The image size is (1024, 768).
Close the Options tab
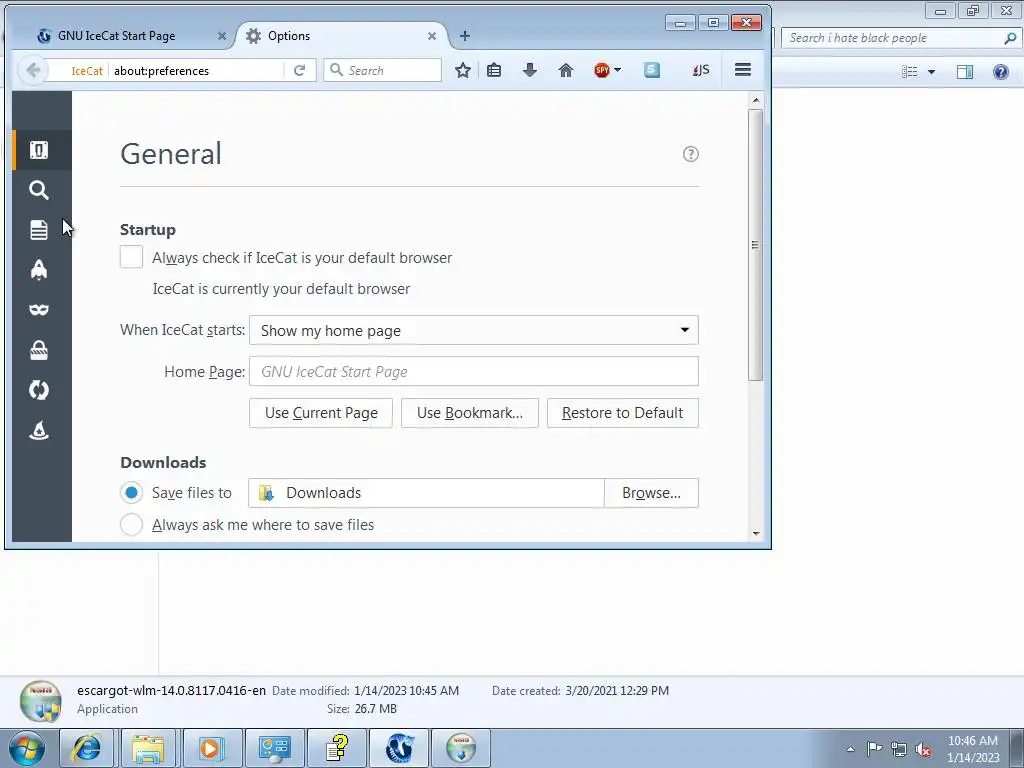[x=432, y=36]
